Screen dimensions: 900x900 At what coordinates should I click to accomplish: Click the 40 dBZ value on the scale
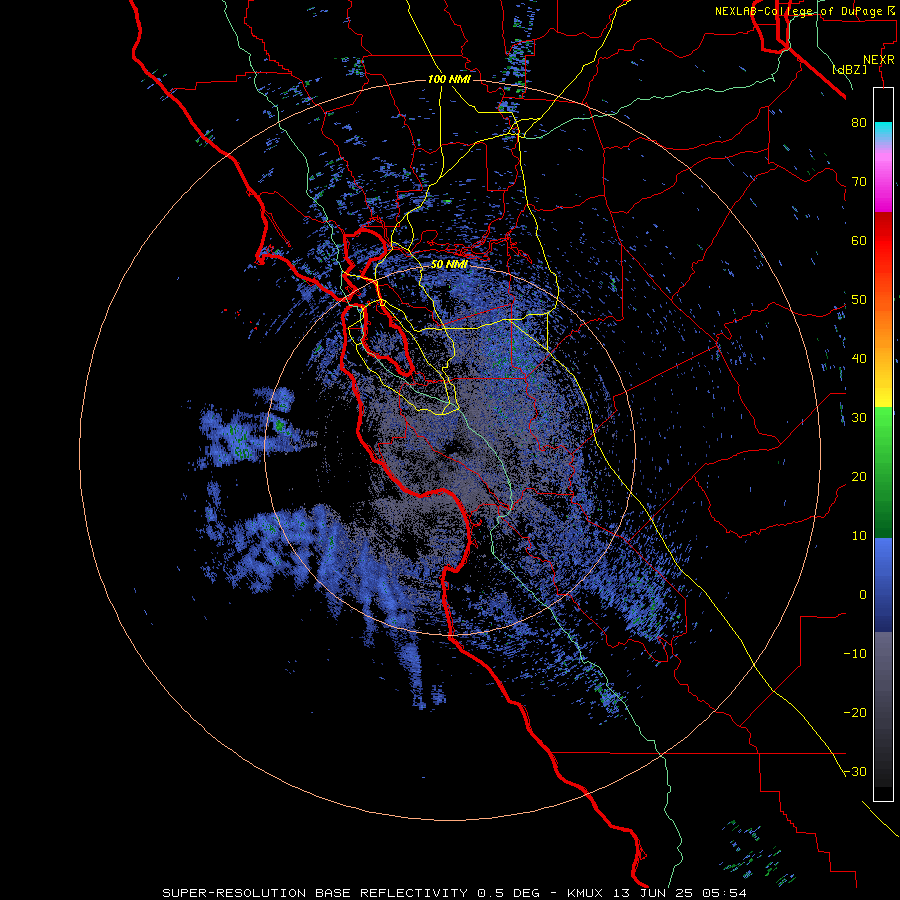tap(859, 359)
